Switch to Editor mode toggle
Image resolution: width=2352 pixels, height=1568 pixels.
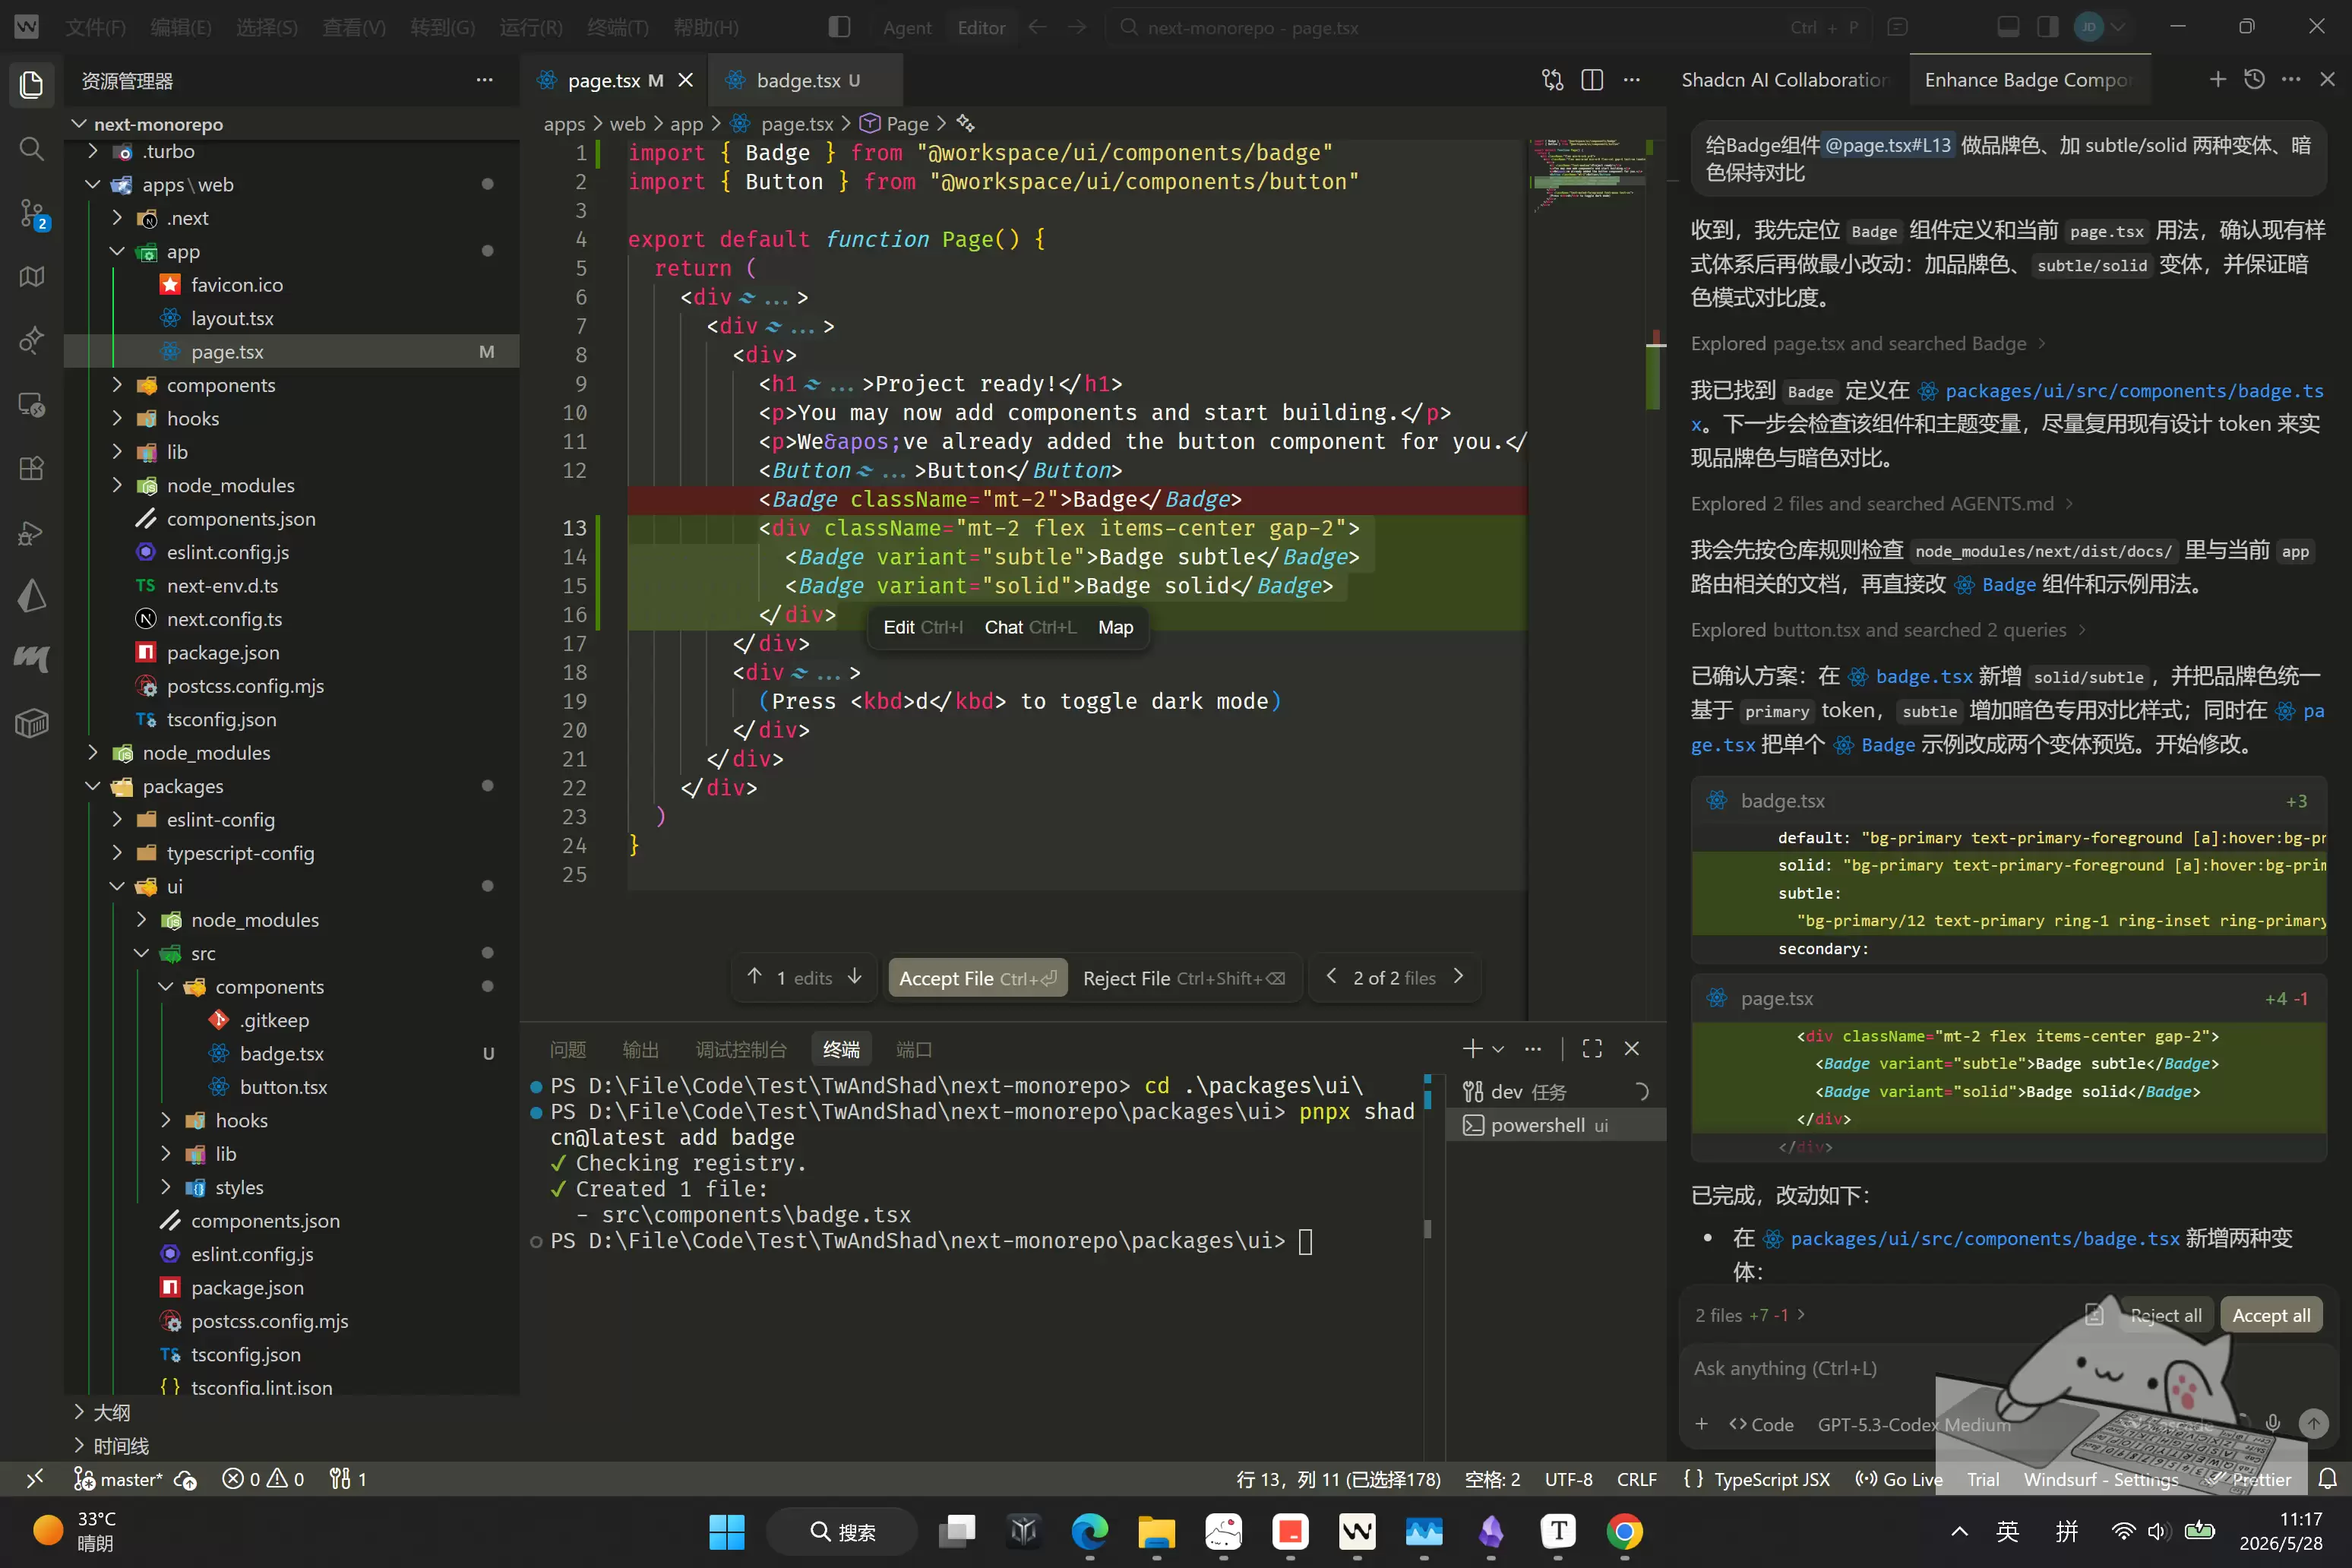click(x=981, y=28)
